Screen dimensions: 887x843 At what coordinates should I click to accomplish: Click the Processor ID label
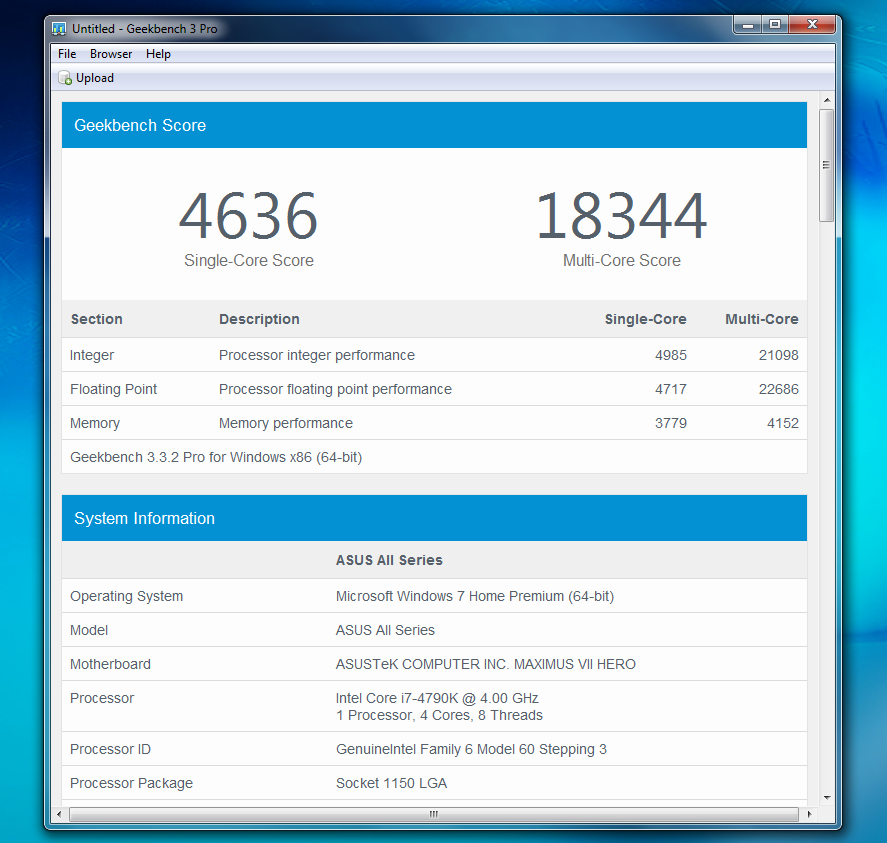110,749
